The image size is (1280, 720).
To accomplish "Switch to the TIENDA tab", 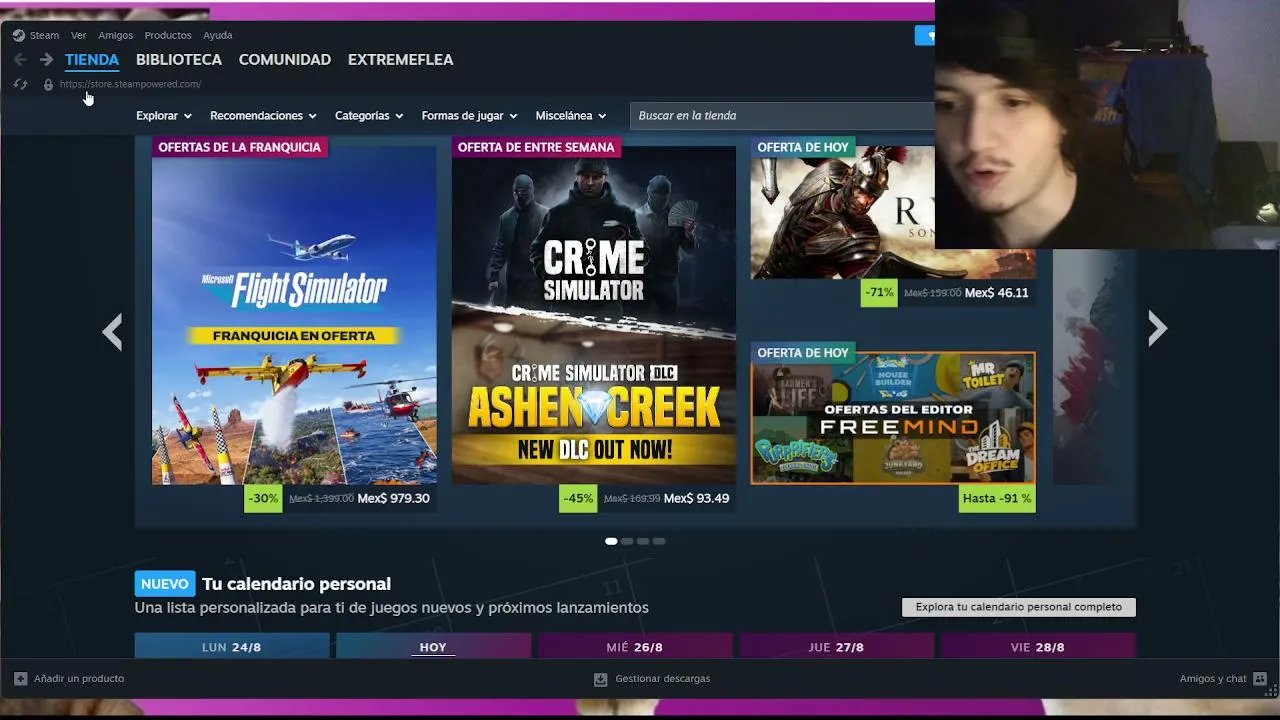I will point(92,60).
